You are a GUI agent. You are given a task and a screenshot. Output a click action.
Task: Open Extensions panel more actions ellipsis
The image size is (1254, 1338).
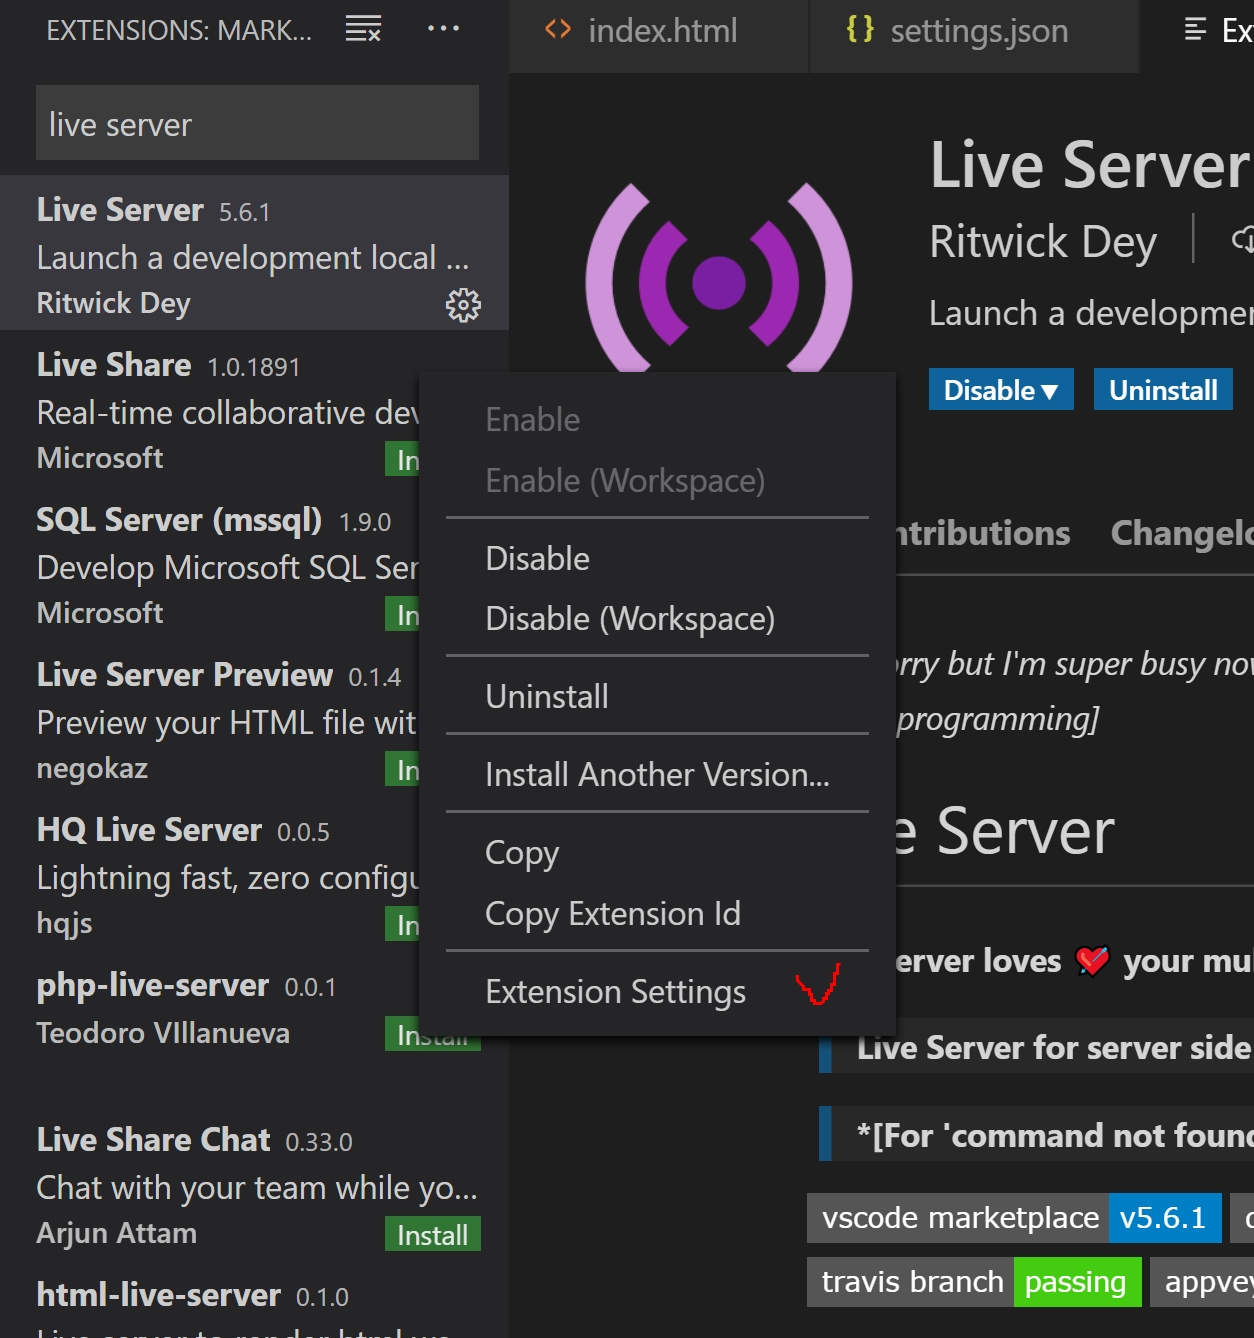pos(443,29)
